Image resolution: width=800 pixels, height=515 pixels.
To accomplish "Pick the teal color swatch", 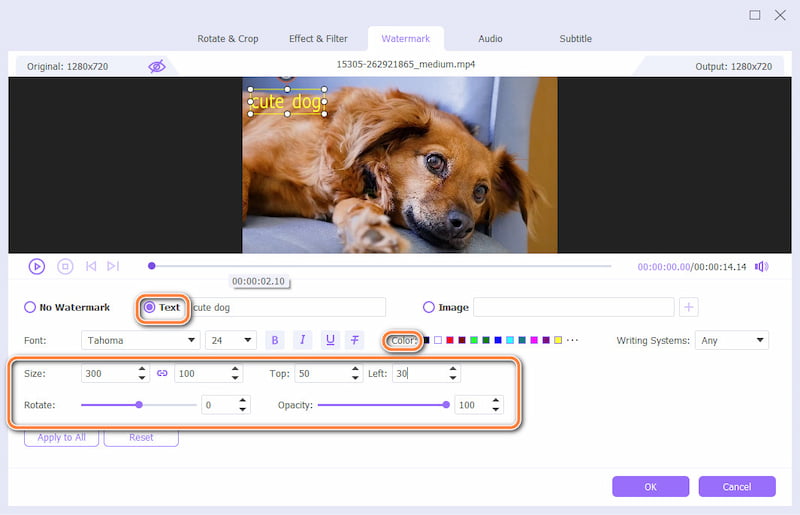I will pos(522,340).
